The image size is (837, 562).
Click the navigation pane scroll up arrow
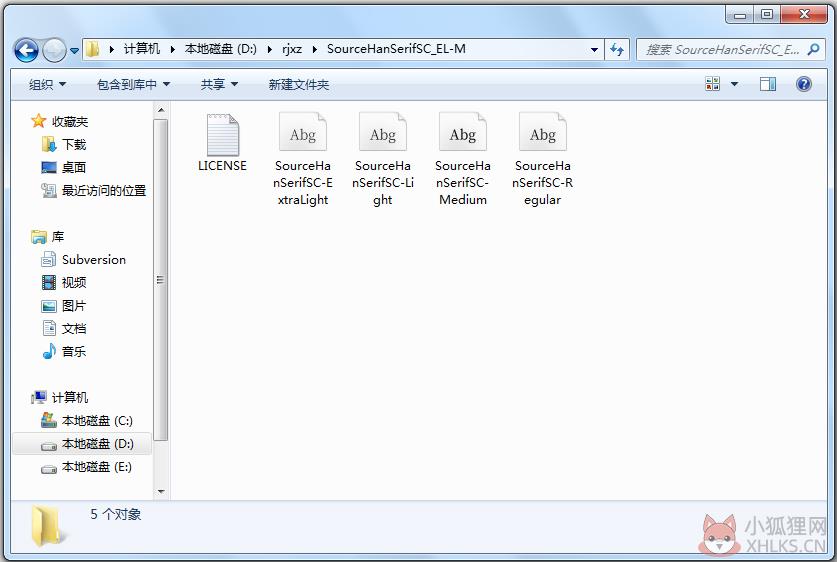coord(161,110)
